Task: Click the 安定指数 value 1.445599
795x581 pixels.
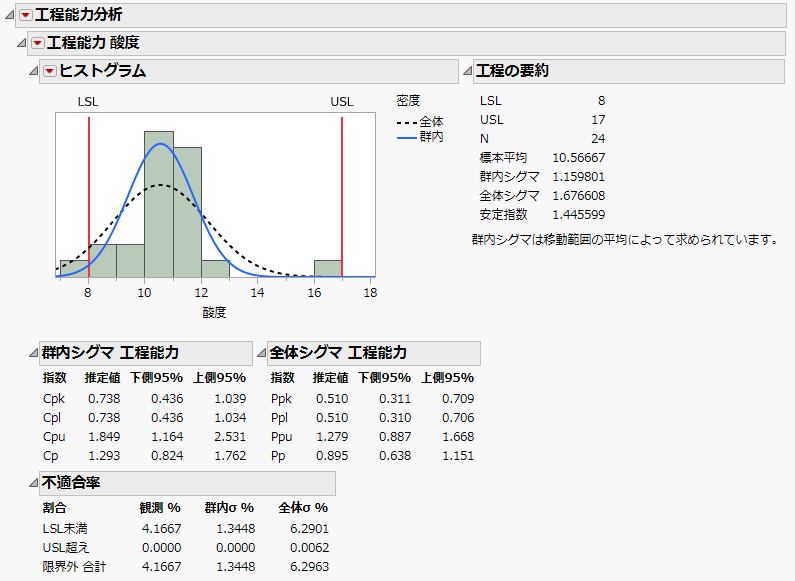Action: tap(579, 214)
